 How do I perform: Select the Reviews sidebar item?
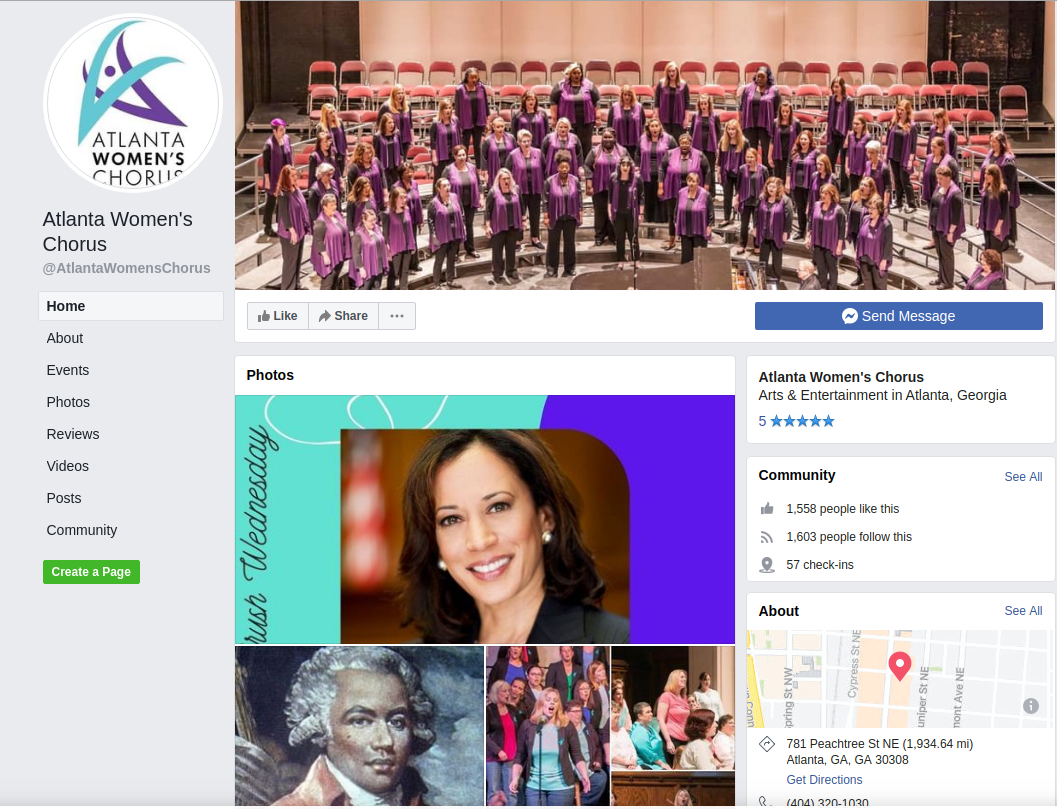(x=73, y=434)
